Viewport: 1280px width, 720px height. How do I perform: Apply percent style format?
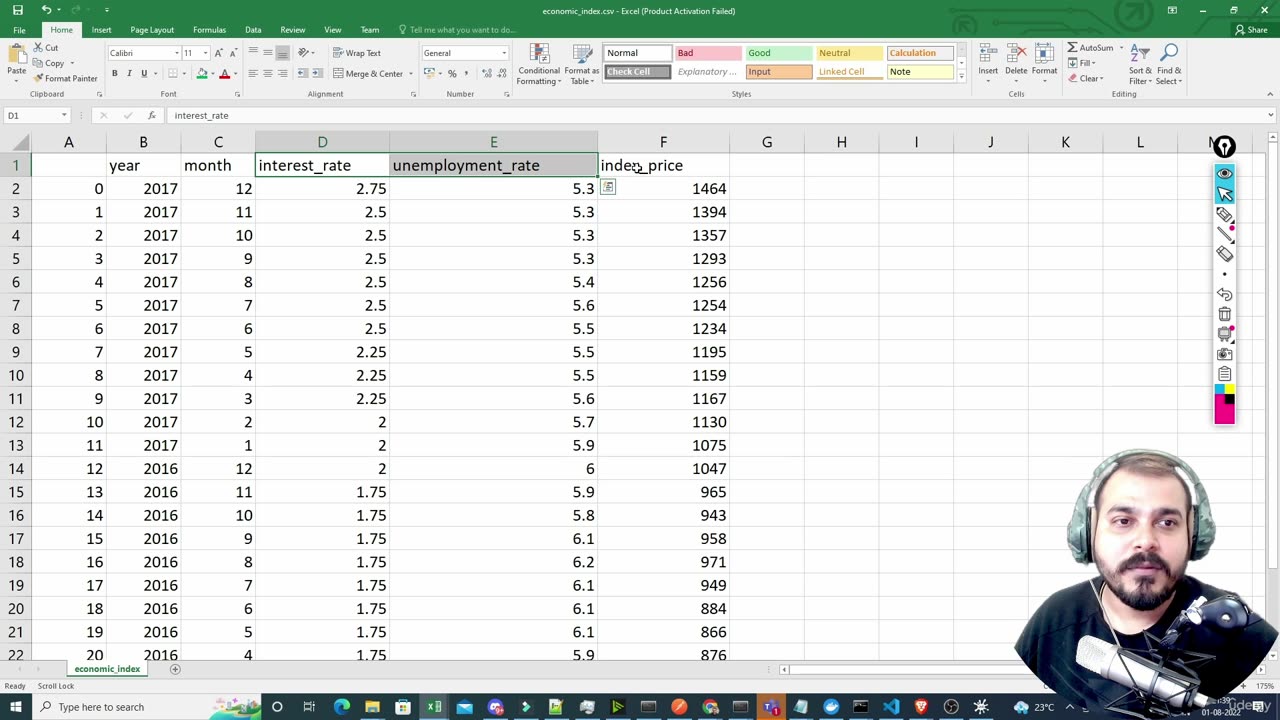452,73
